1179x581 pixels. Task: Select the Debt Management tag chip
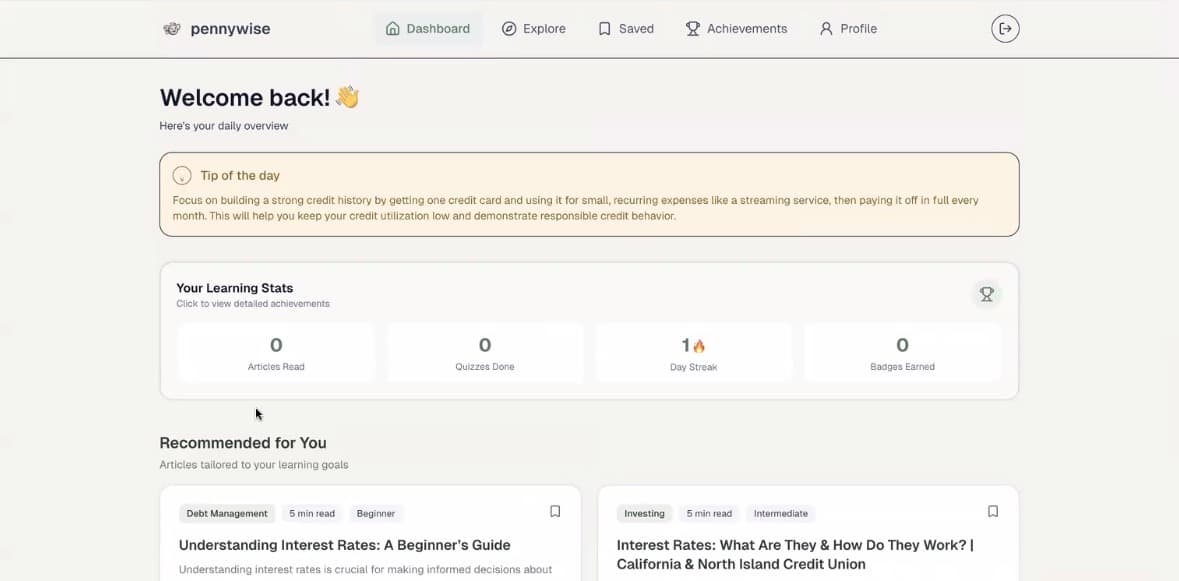pos(226,513)
